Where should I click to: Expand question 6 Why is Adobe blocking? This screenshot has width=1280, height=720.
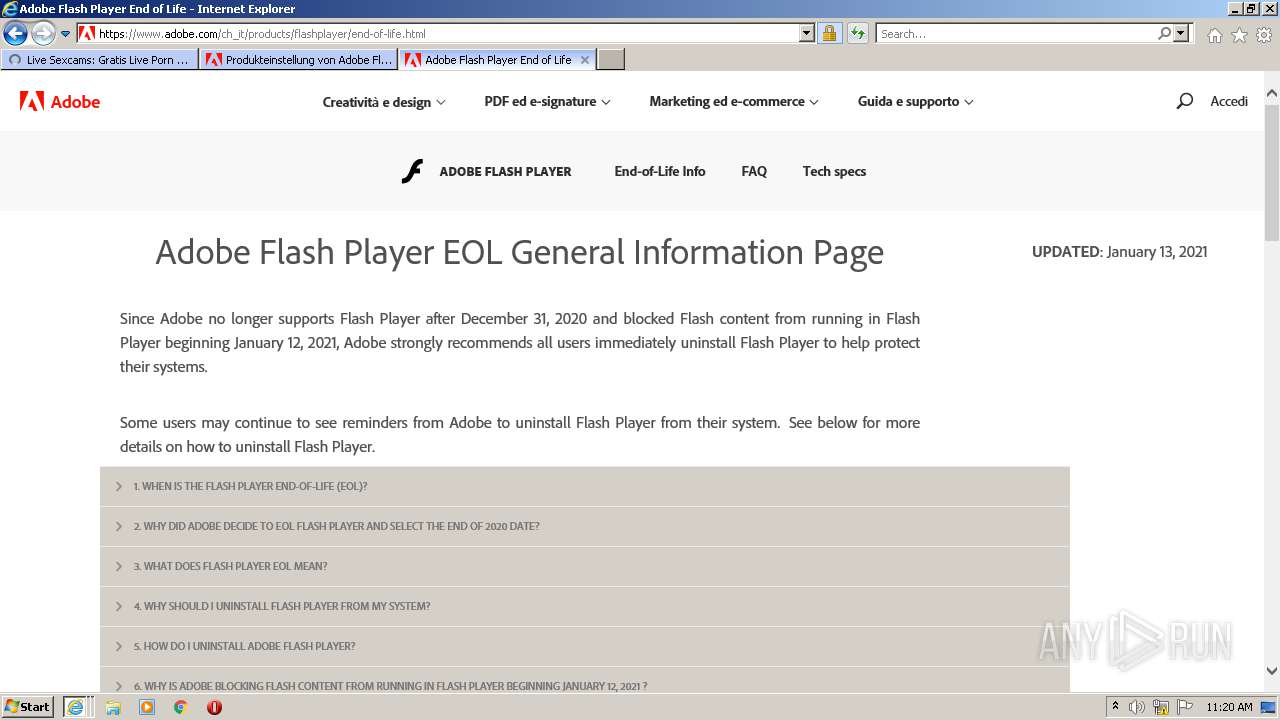coord(585,681)
